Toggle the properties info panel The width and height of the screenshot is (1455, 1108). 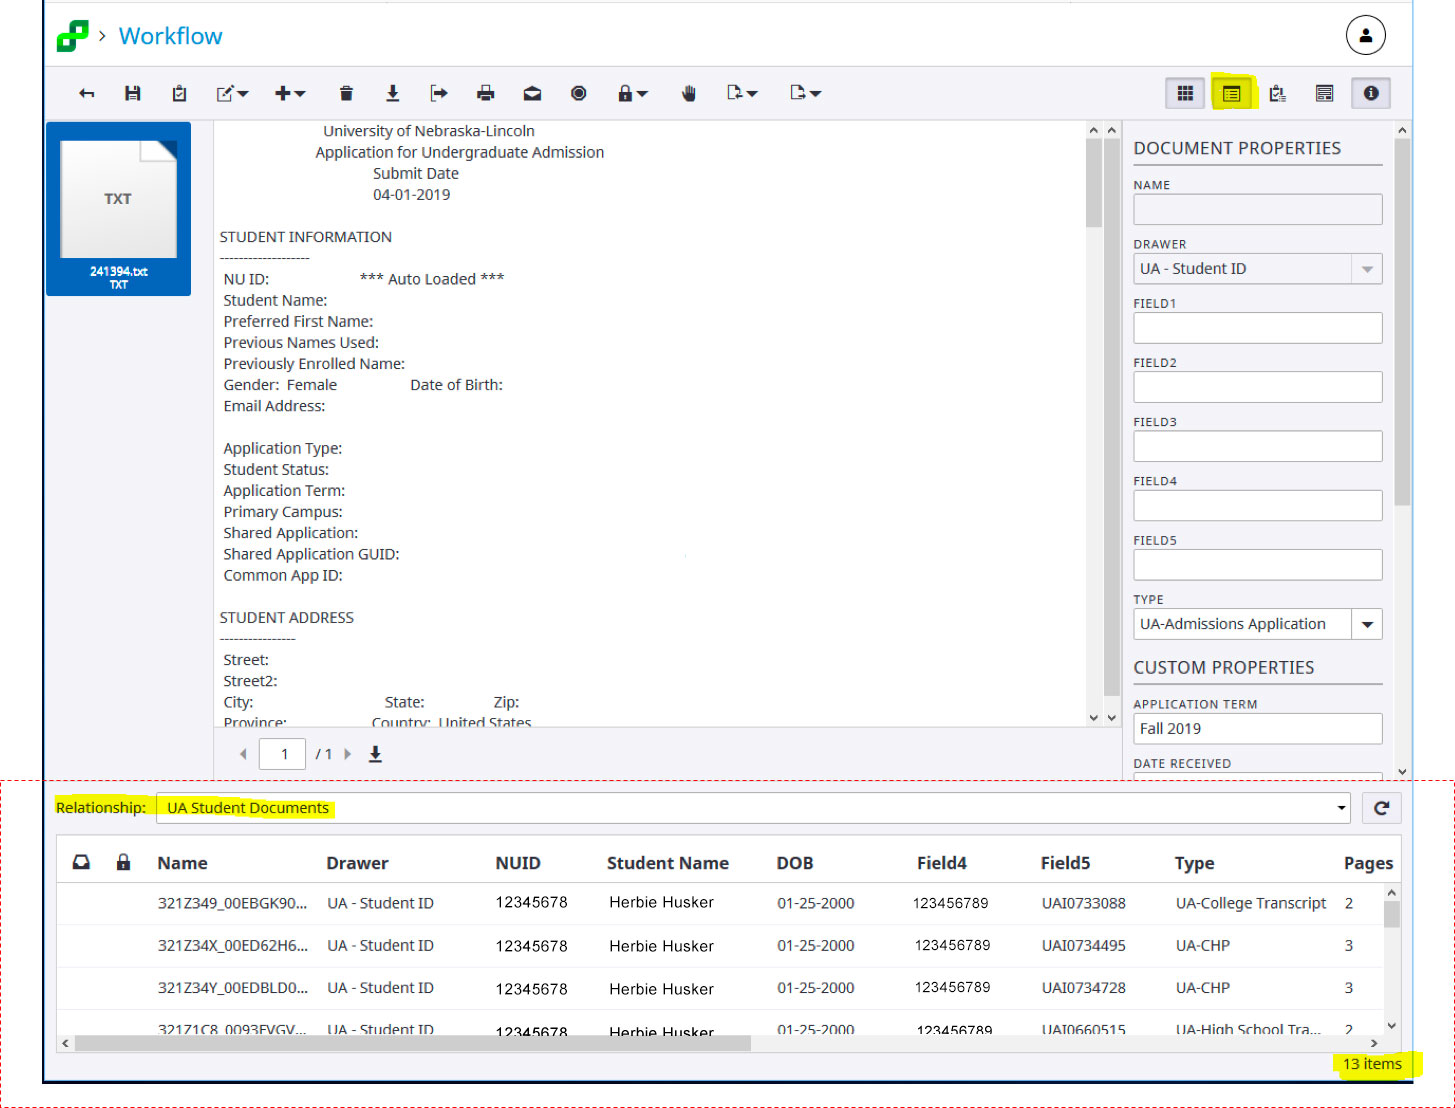(x=1371, y=93)
